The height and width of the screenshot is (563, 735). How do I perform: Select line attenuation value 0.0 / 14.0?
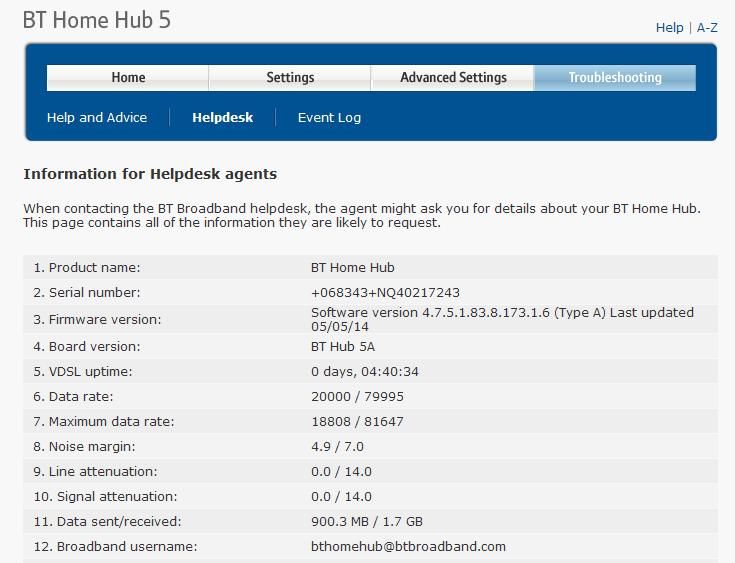coord(341,471)
